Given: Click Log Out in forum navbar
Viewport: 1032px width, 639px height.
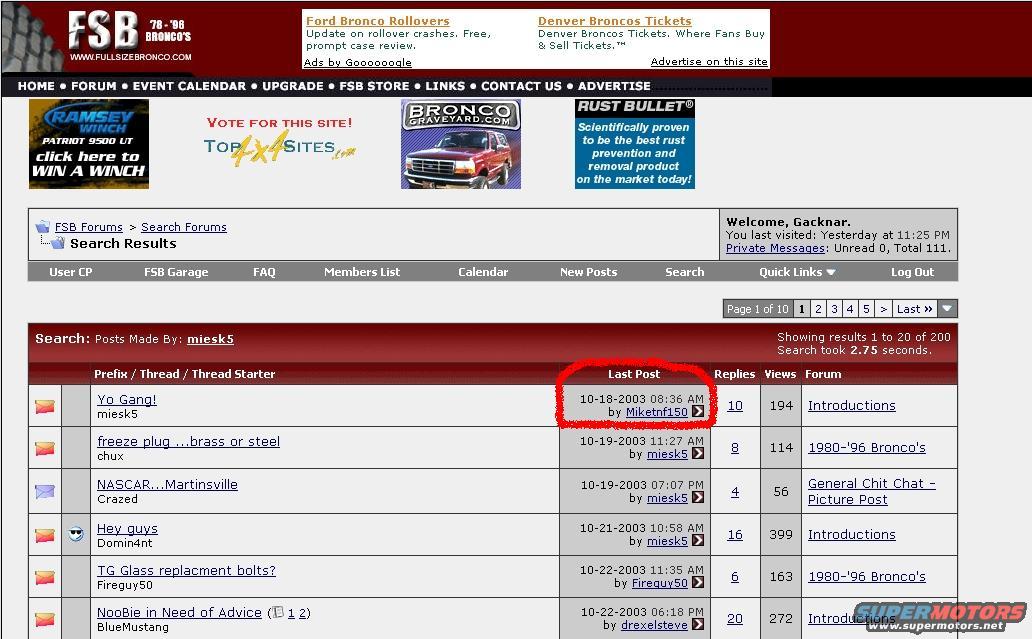Looking at the screenshot, I should pos(912,272).
